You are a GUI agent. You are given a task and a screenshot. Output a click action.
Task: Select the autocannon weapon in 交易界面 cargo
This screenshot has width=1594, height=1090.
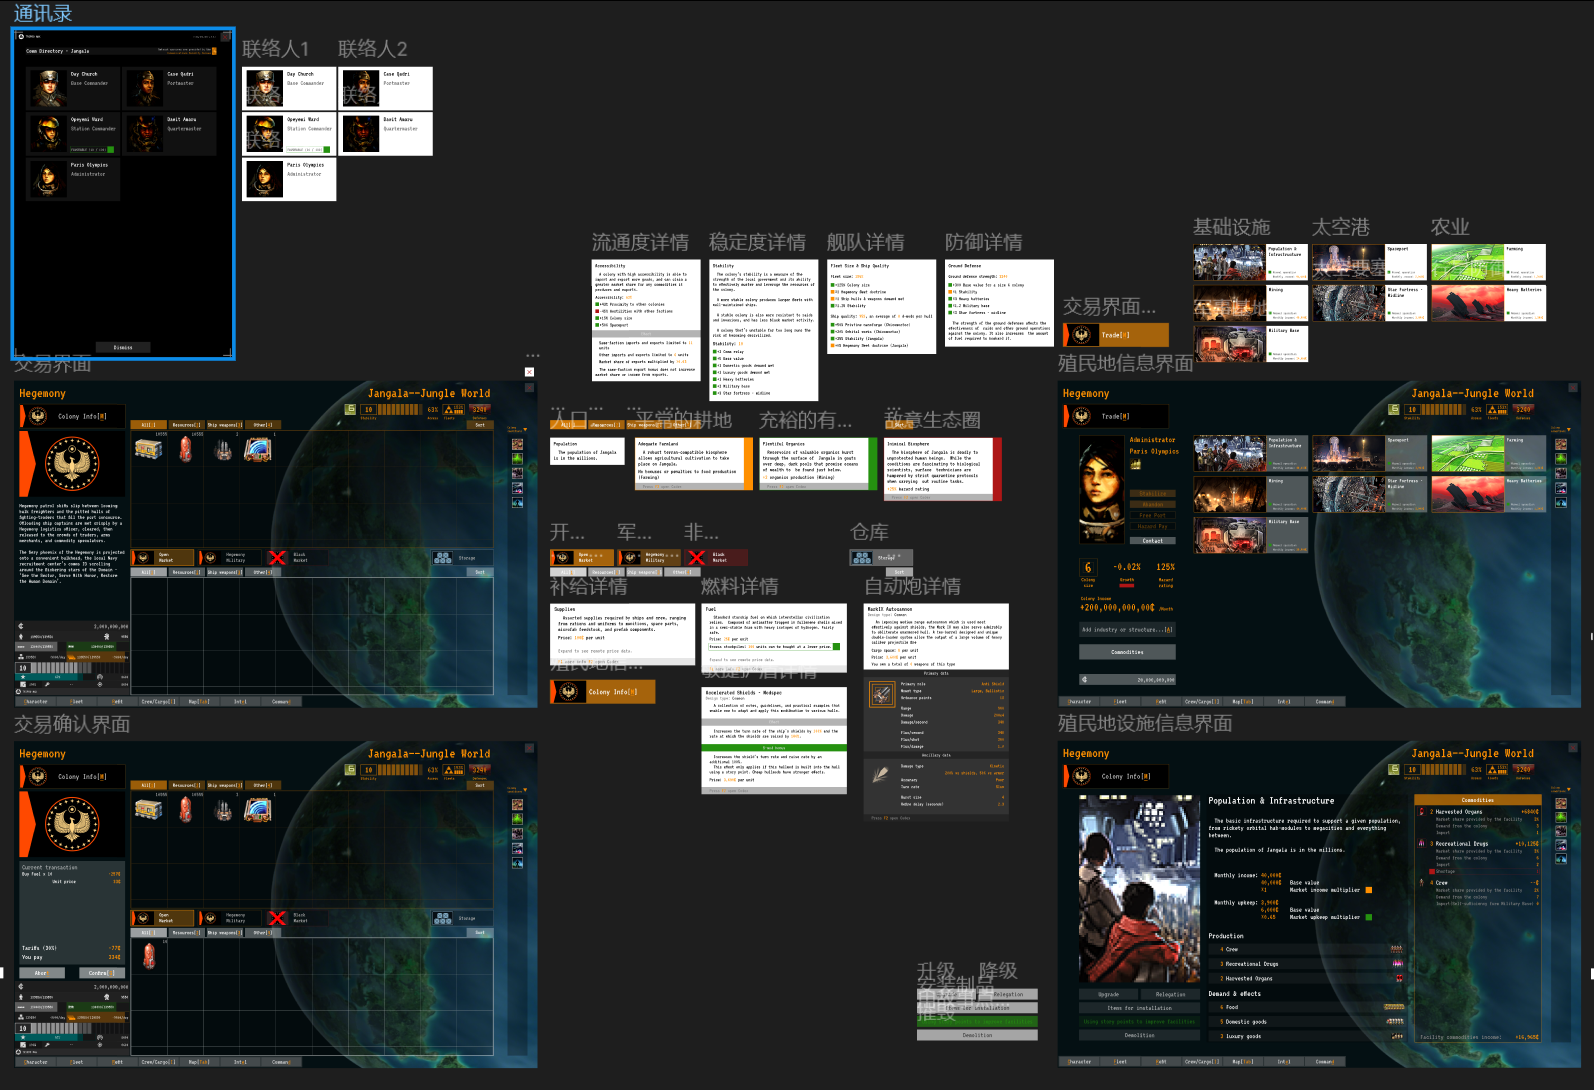coord(222,450)
